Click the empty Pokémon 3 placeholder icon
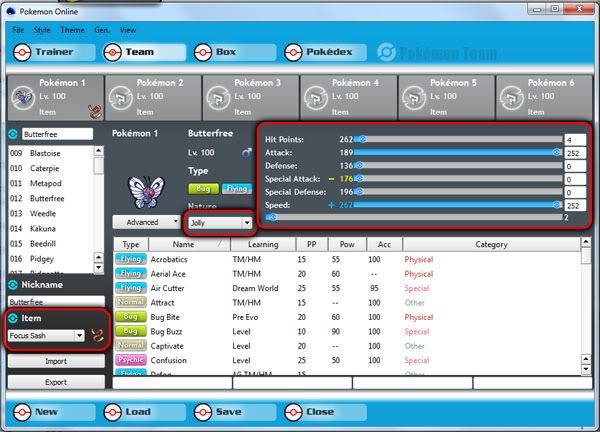Screen dimensions: 600x432 point(218,98)
